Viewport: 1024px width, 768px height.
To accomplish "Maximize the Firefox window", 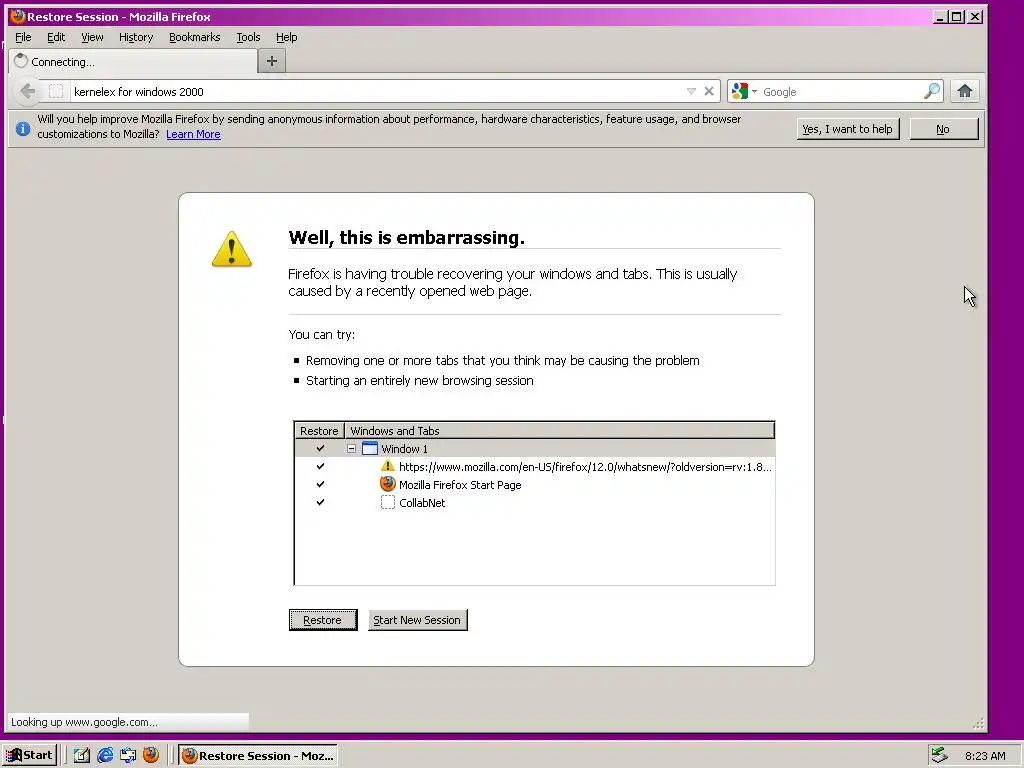I will click(957, 17).
